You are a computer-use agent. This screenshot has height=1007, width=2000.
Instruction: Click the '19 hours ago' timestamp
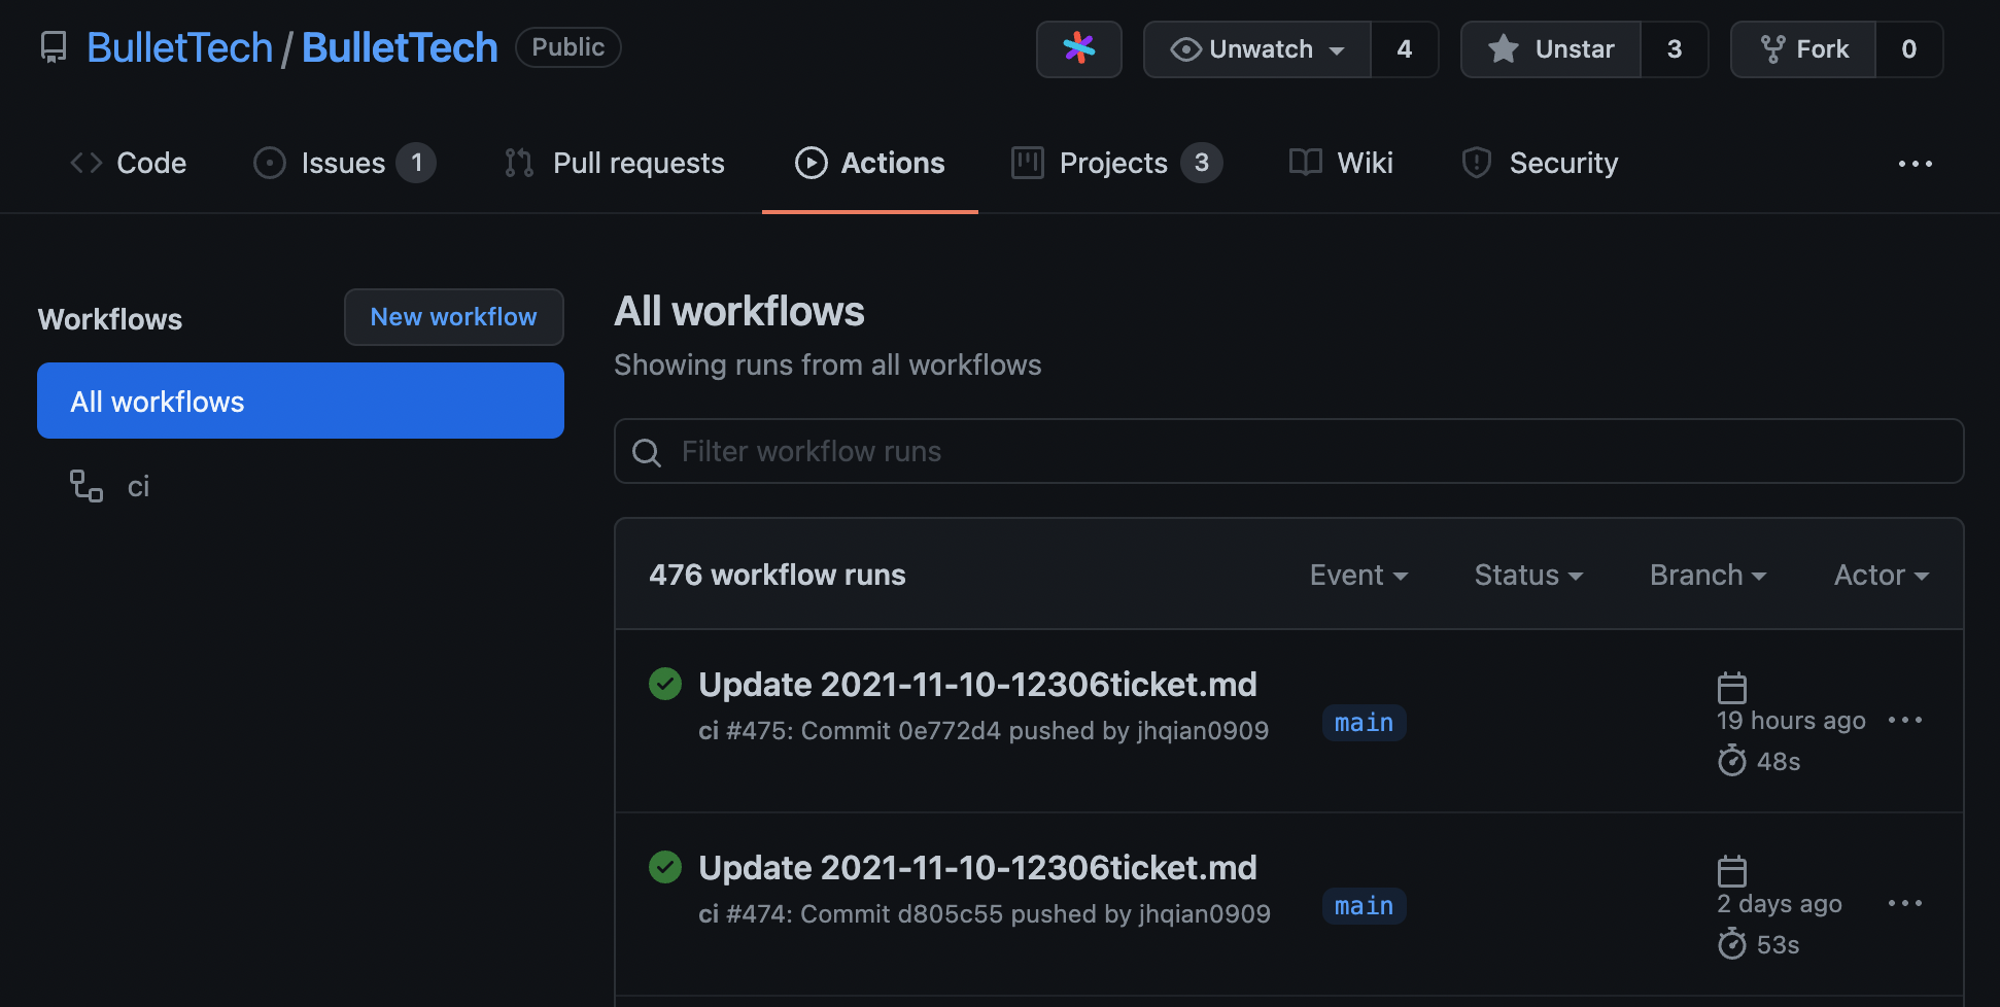click(x=1791, y=721)
